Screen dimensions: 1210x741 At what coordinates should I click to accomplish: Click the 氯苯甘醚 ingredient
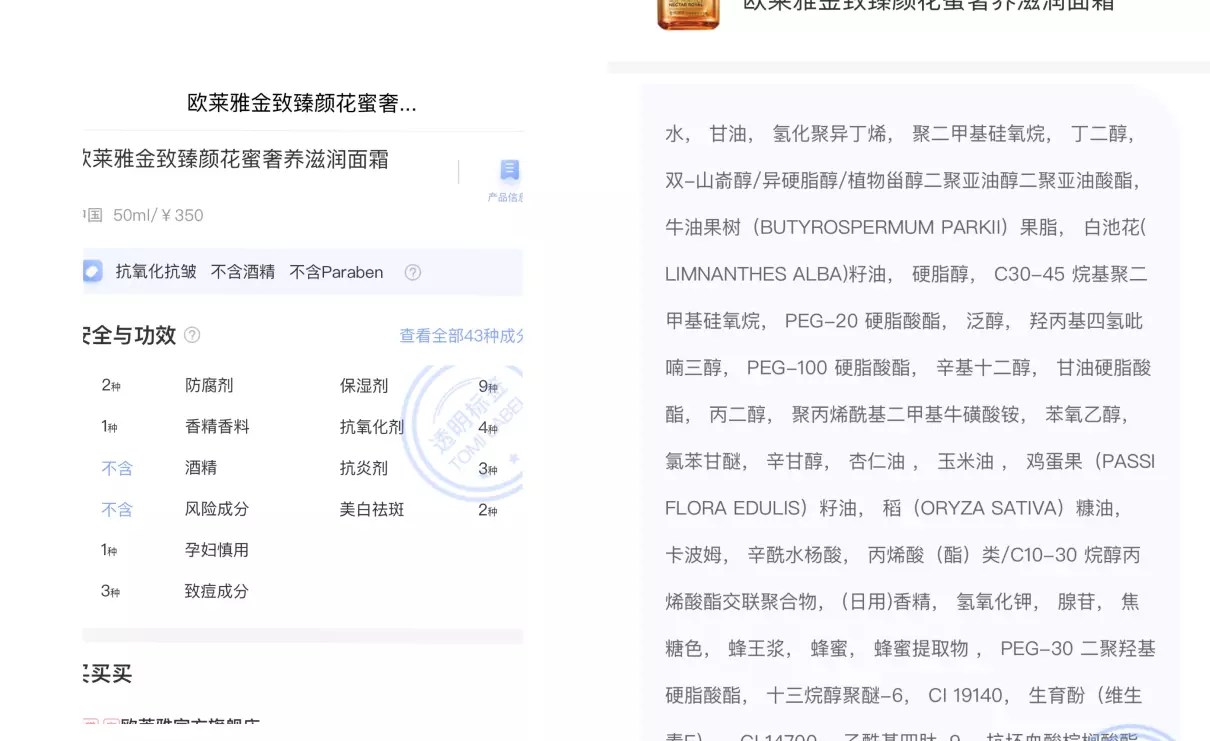point(705,461)
